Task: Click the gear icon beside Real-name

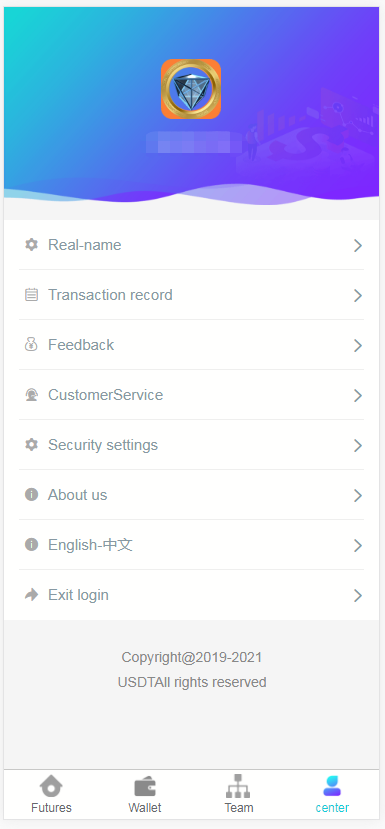Action: point(31,244)
